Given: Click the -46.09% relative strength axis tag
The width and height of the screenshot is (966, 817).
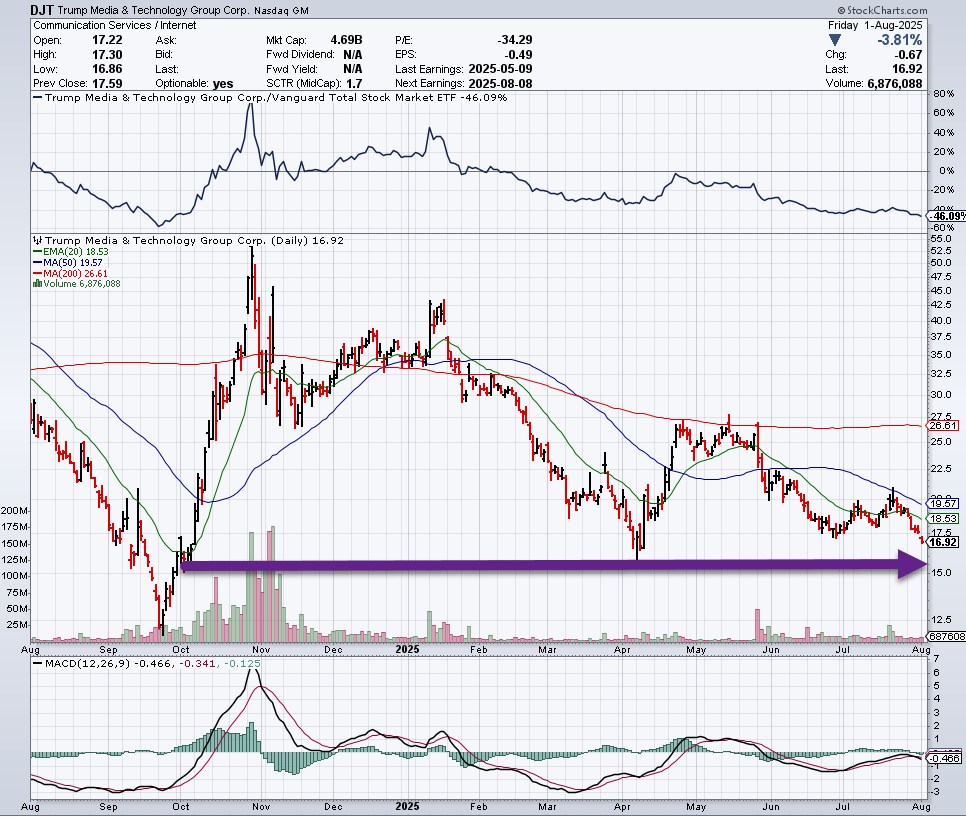Looking at the screenshot, I should (x=948, y=216).
